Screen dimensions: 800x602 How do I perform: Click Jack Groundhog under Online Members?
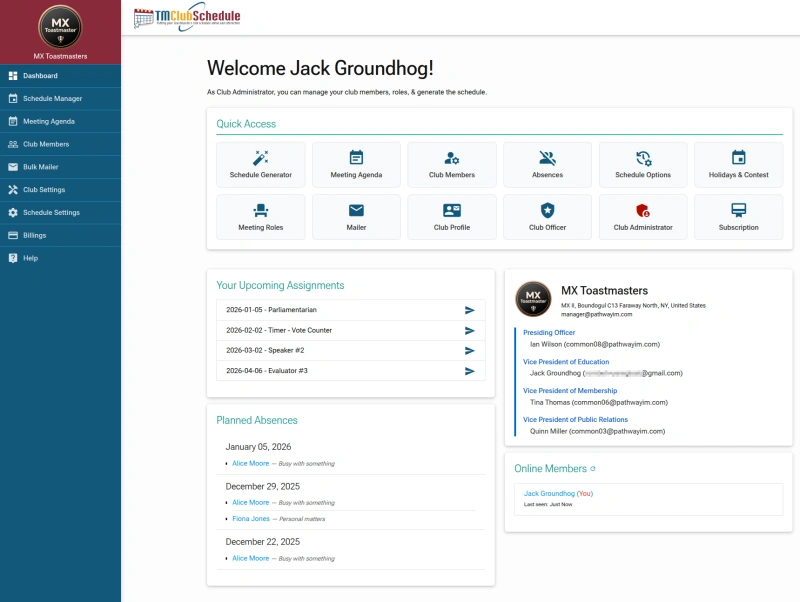point(550,493)
